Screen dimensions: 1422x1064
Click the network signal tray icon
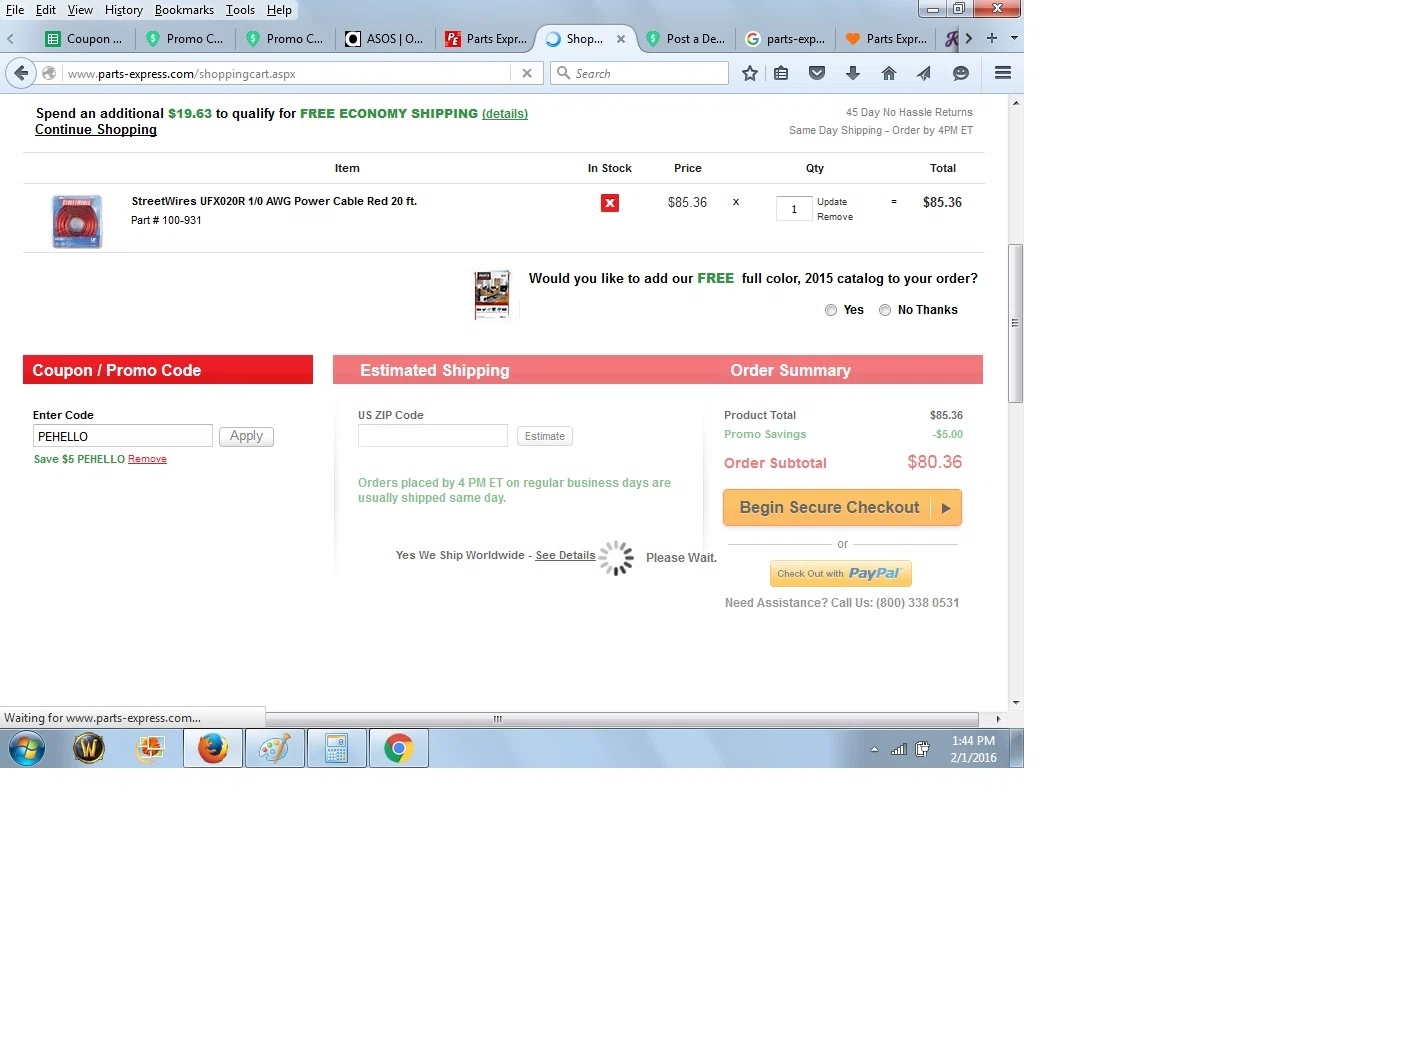click(899, 749)
